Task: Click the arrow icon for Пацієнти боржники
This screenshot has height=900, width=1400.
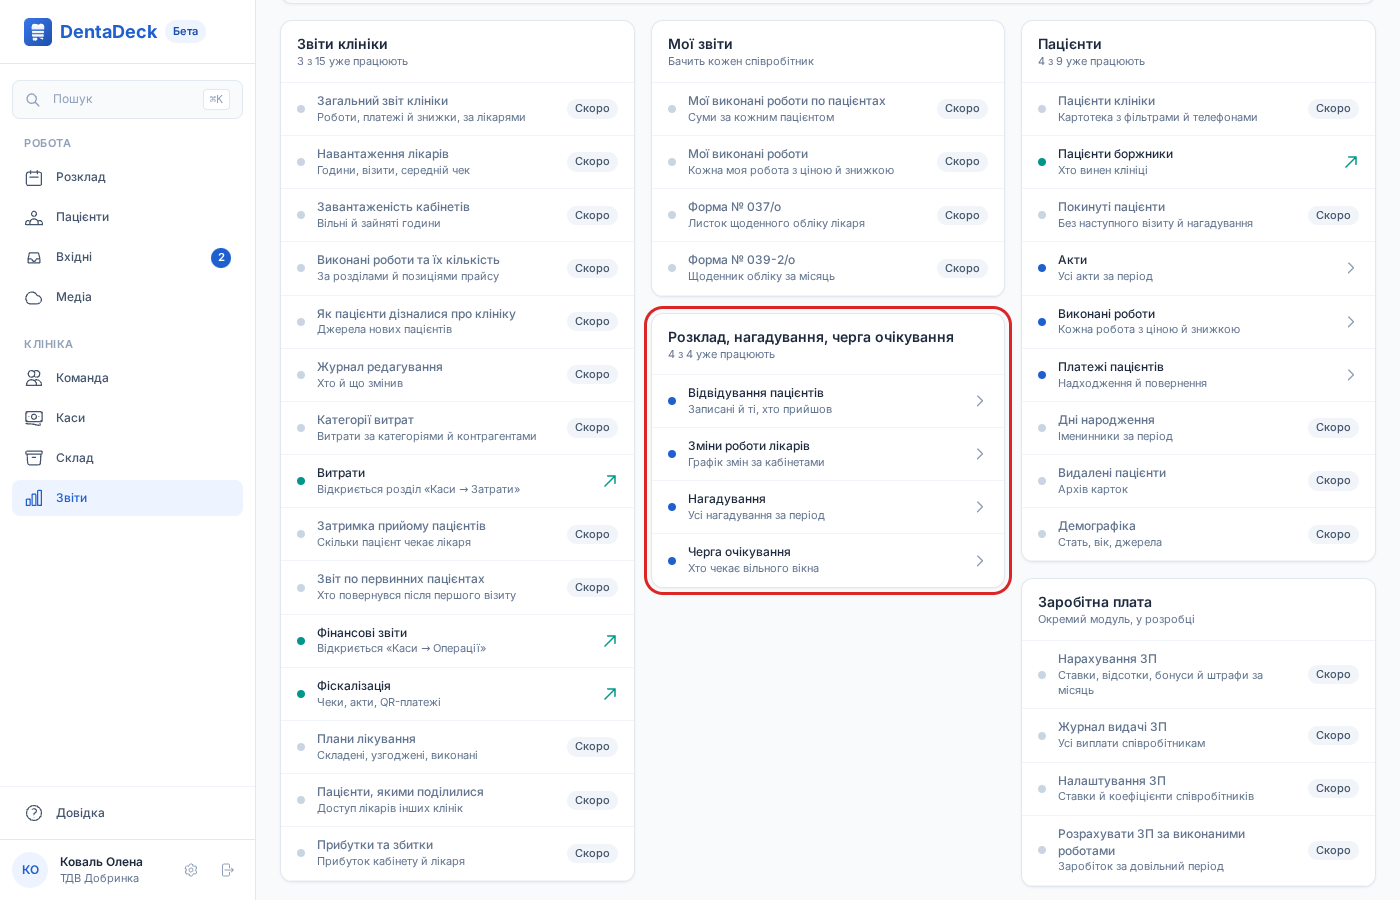Action: (1351, 162)
